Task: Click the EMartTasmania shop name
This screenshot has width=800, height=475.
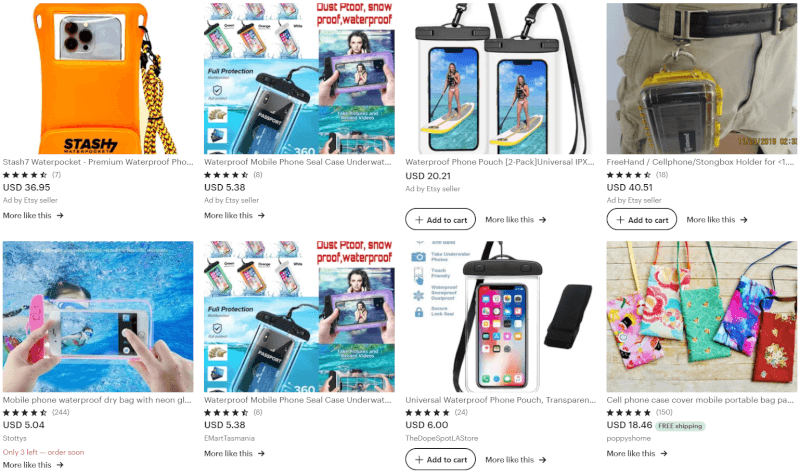Action: pyautogui.click(x=229, y=438)
